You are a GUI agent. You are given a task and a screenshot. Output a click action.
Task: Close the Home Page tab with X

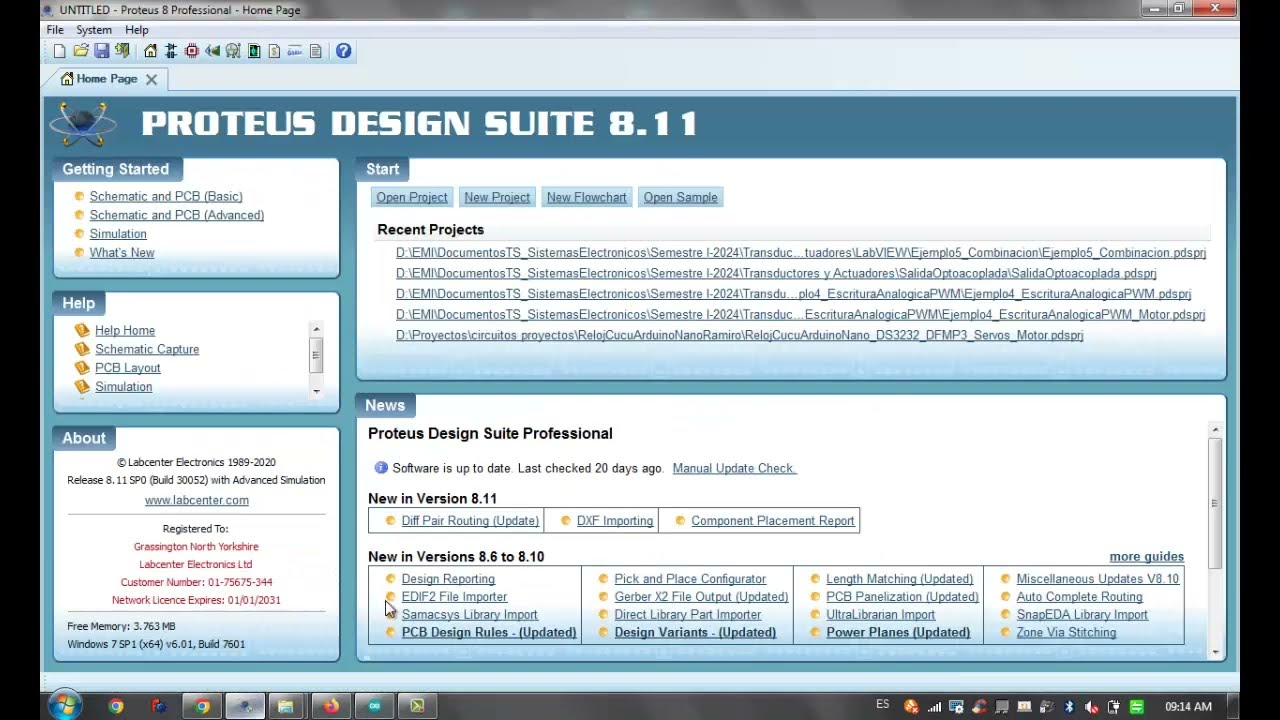click(151, 79)
